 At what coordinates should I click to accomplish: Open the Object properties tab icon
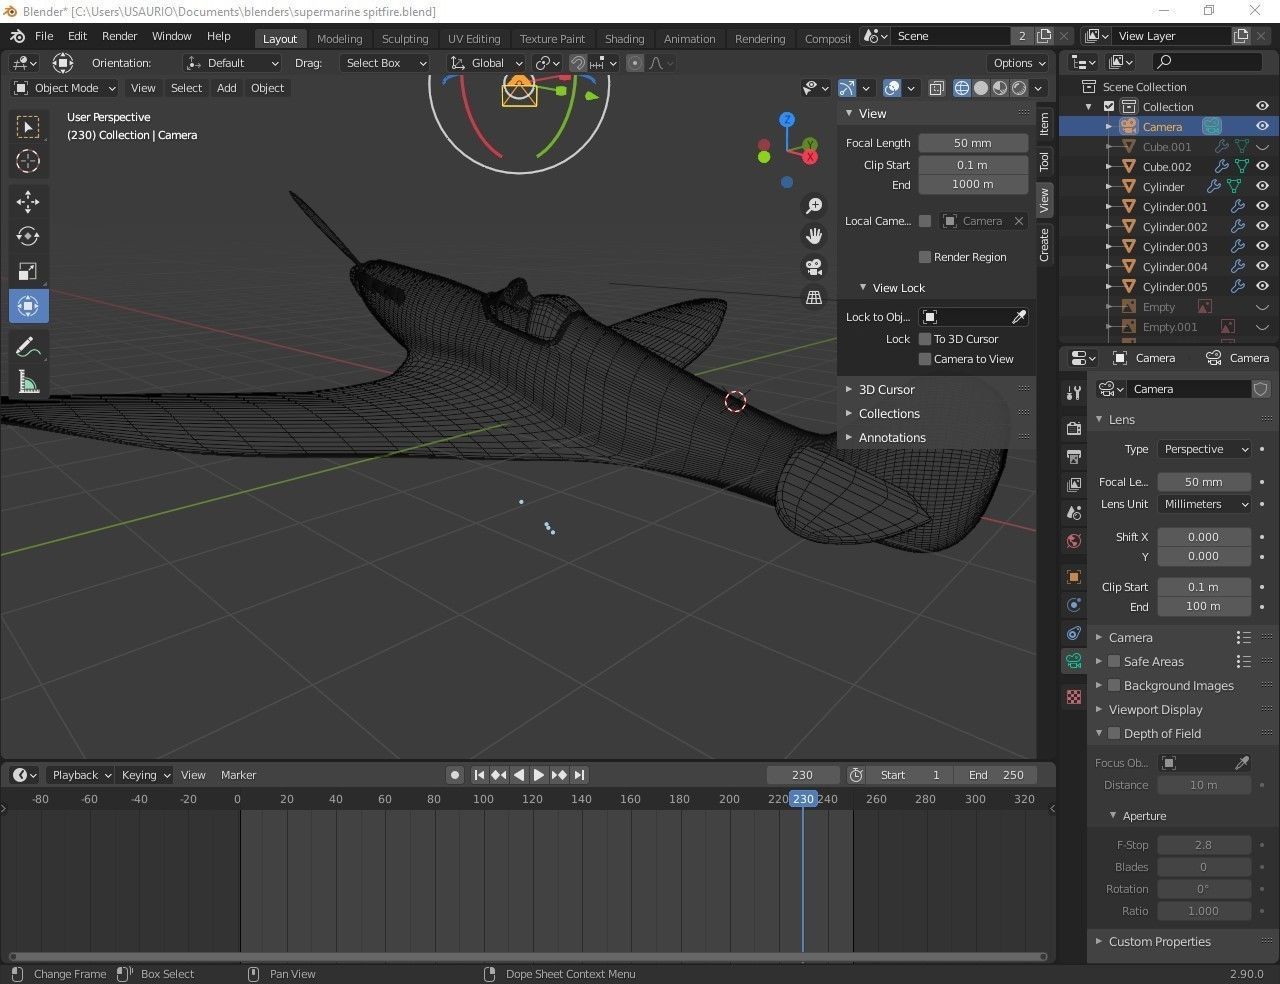click(x=1074, y=577)
